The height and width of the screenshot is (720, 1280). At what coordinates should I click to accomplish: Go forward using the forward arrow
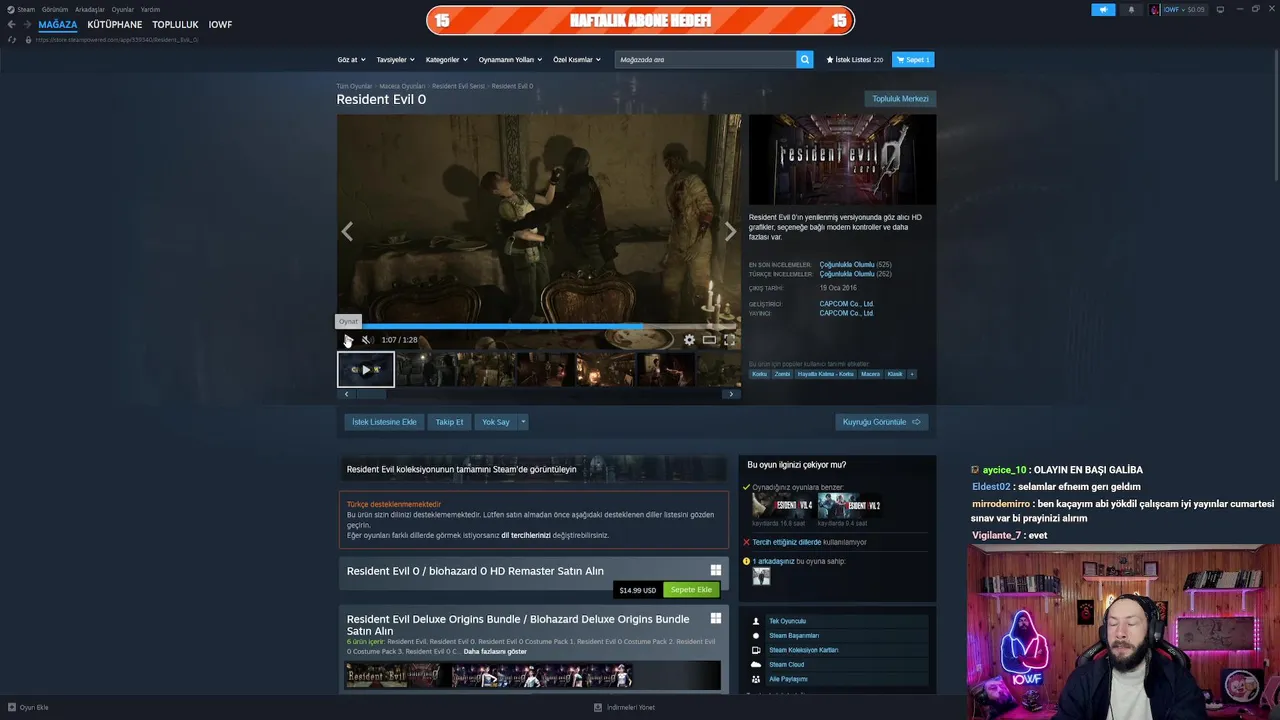click(26, 24)
